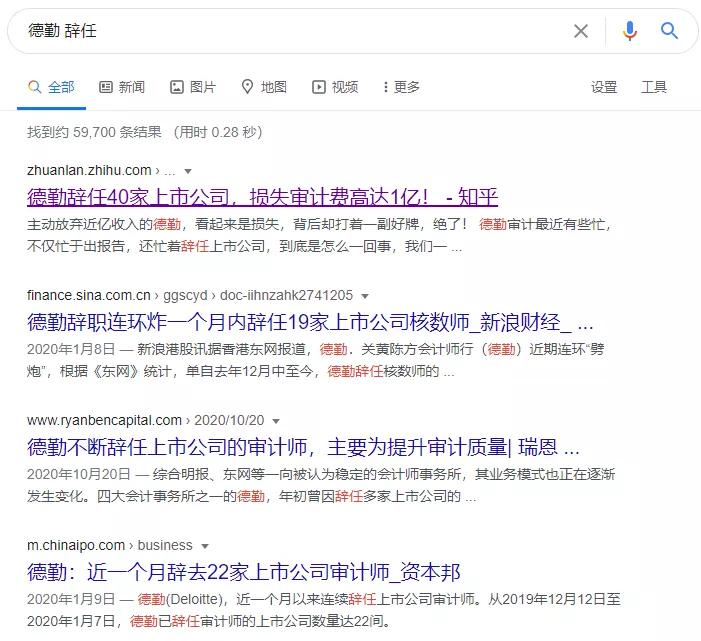Open 德勤辞职连环炸 新浪财经 result
Image resolution: width=701 pixels, height=641 pixels.
tap(310, 322)
